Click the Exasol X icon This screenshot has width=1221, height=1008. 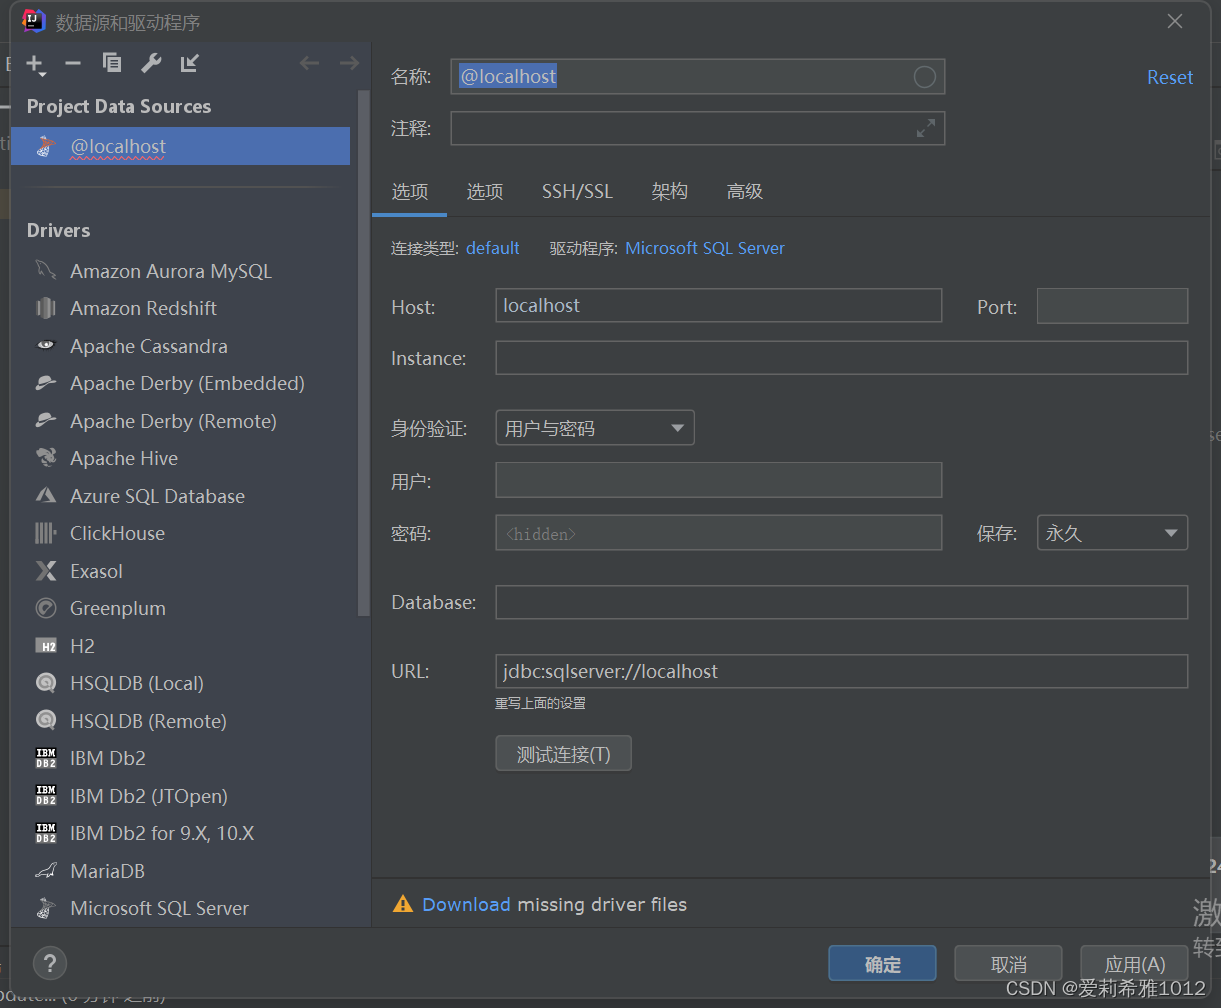tap(46, 571)
